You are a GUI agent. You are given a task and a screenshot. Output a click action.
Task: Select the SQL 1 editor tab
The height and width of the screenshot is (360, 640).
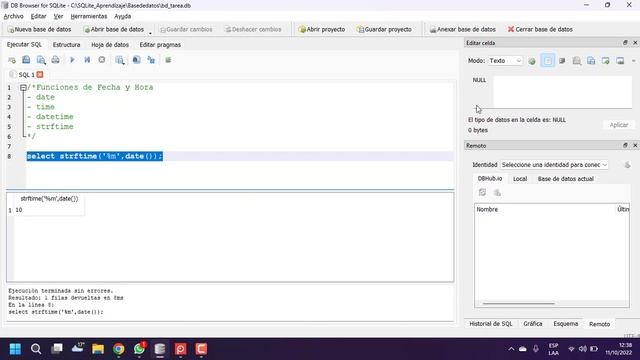[x=26, y=75]
